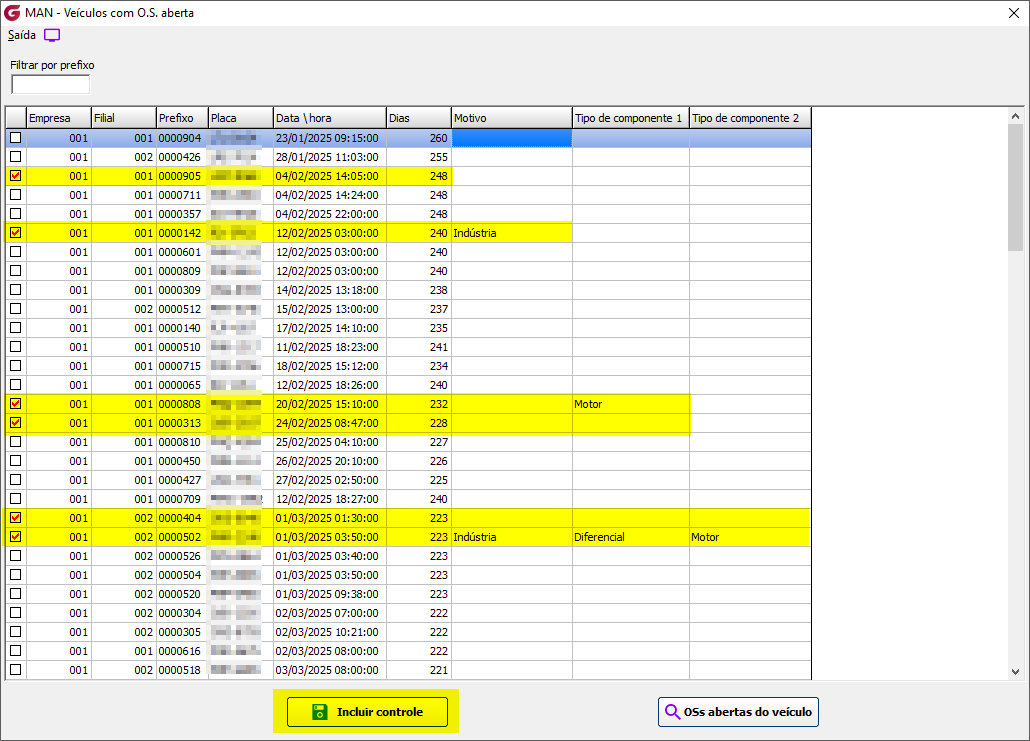This screenshot has width=1030, height=741.
Task: Click the 227 dias cell
Action: (x=419, y=442)
